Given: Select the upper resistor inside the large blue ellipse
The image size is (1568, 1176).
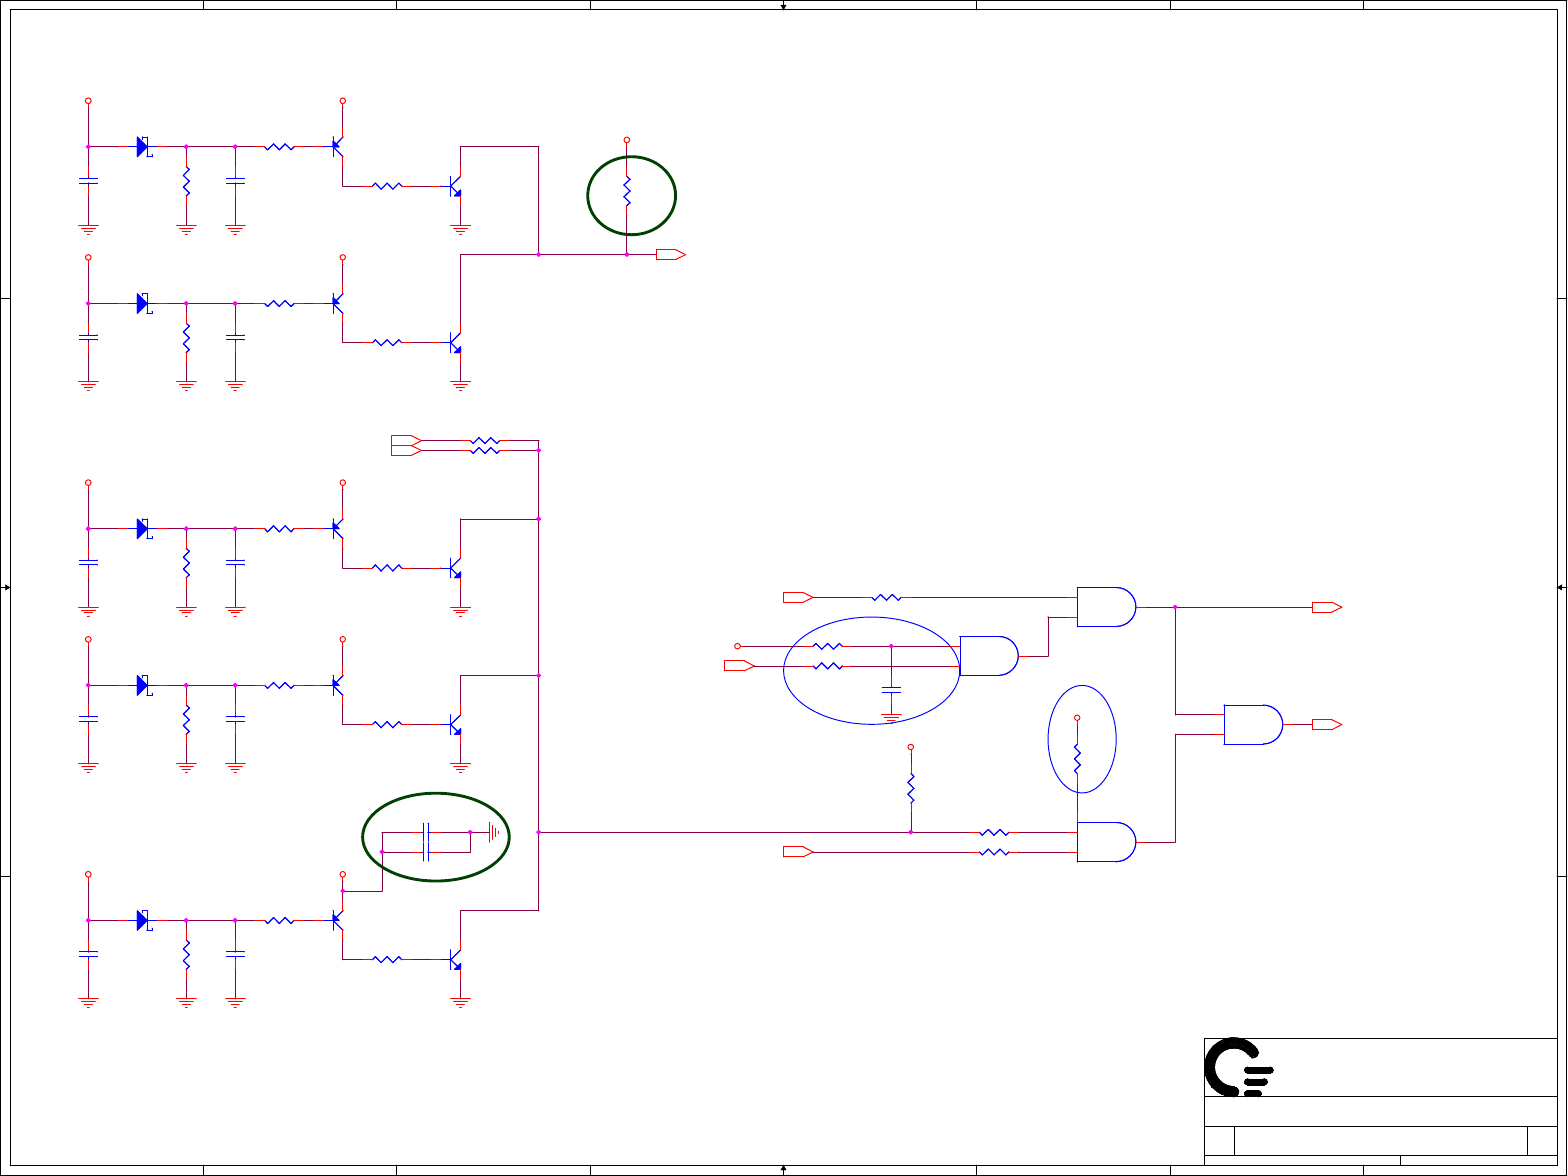Looking at the screenshot, I should click(x=828, y=646).
